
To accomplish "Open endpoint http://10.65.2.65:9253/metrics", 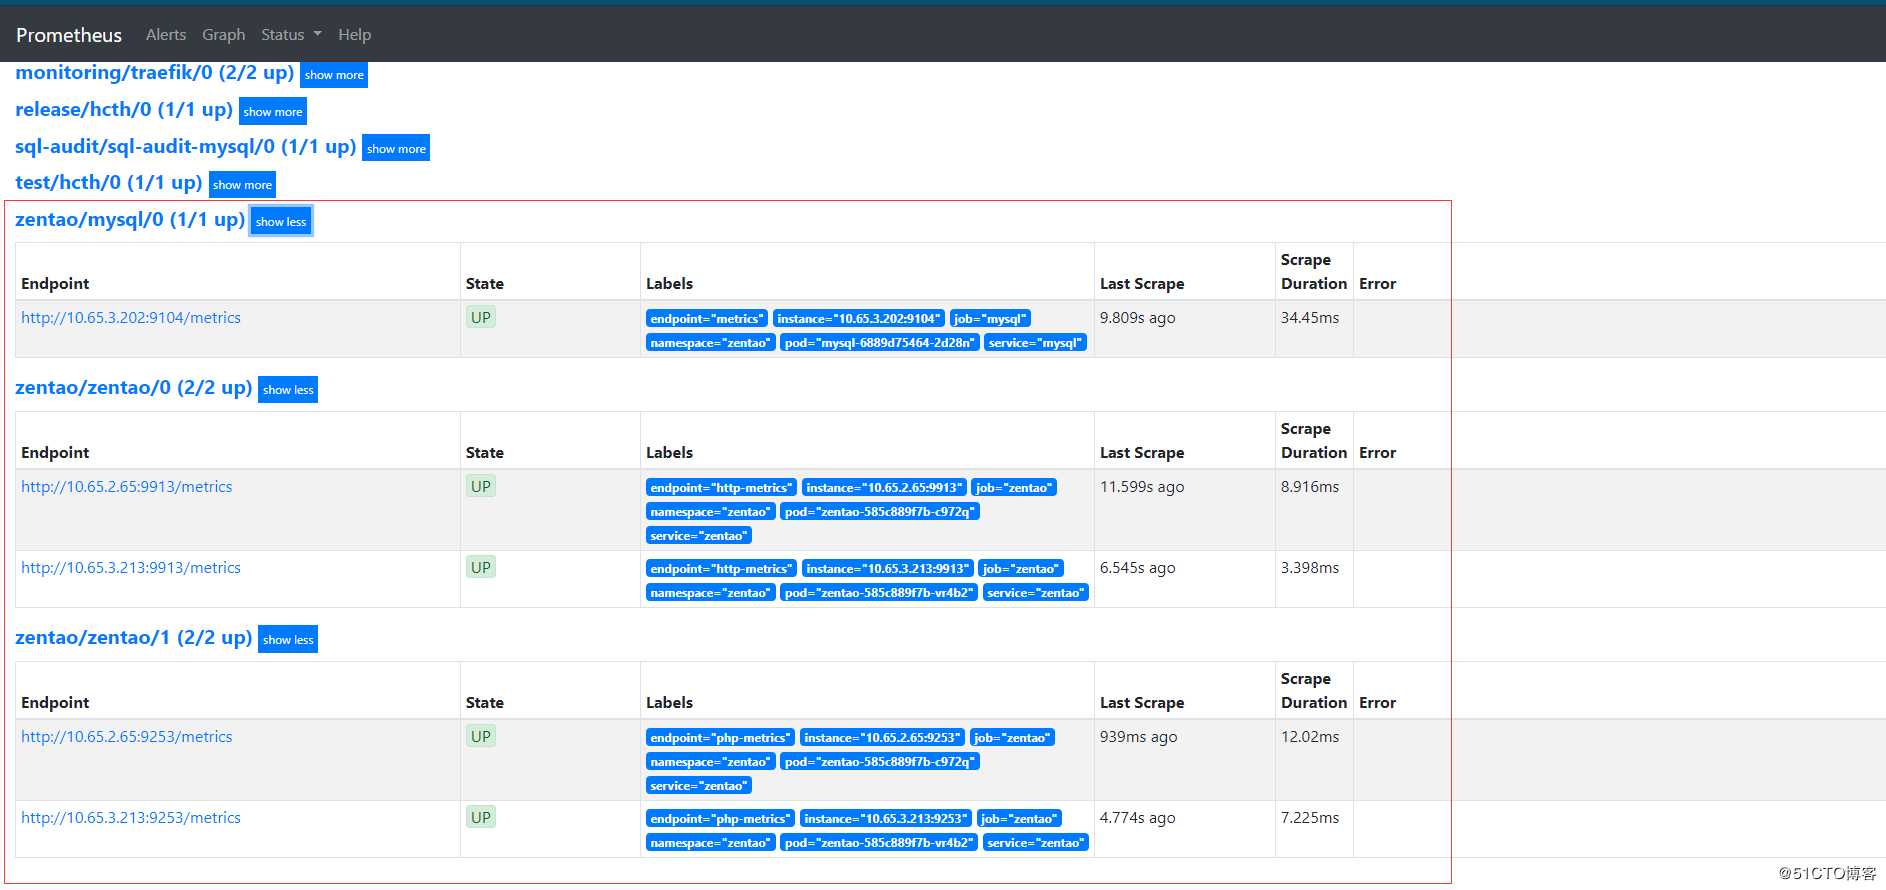I will 127,737.
